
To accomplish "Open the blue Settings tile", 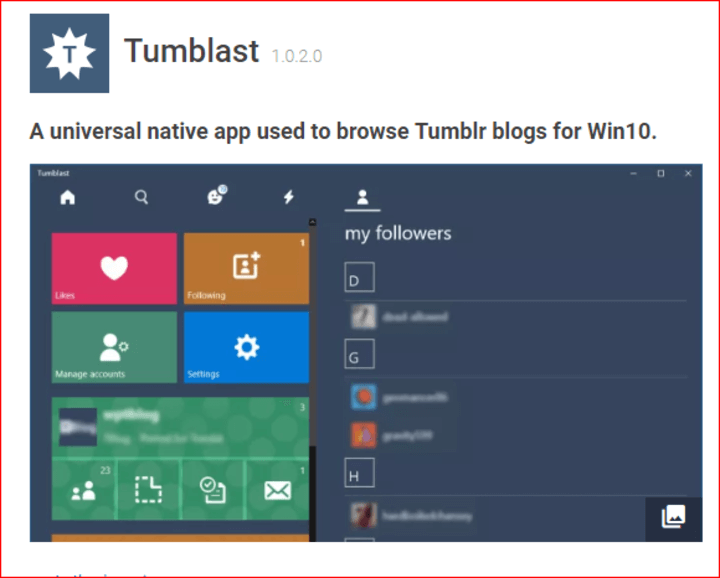I will 247,347.
